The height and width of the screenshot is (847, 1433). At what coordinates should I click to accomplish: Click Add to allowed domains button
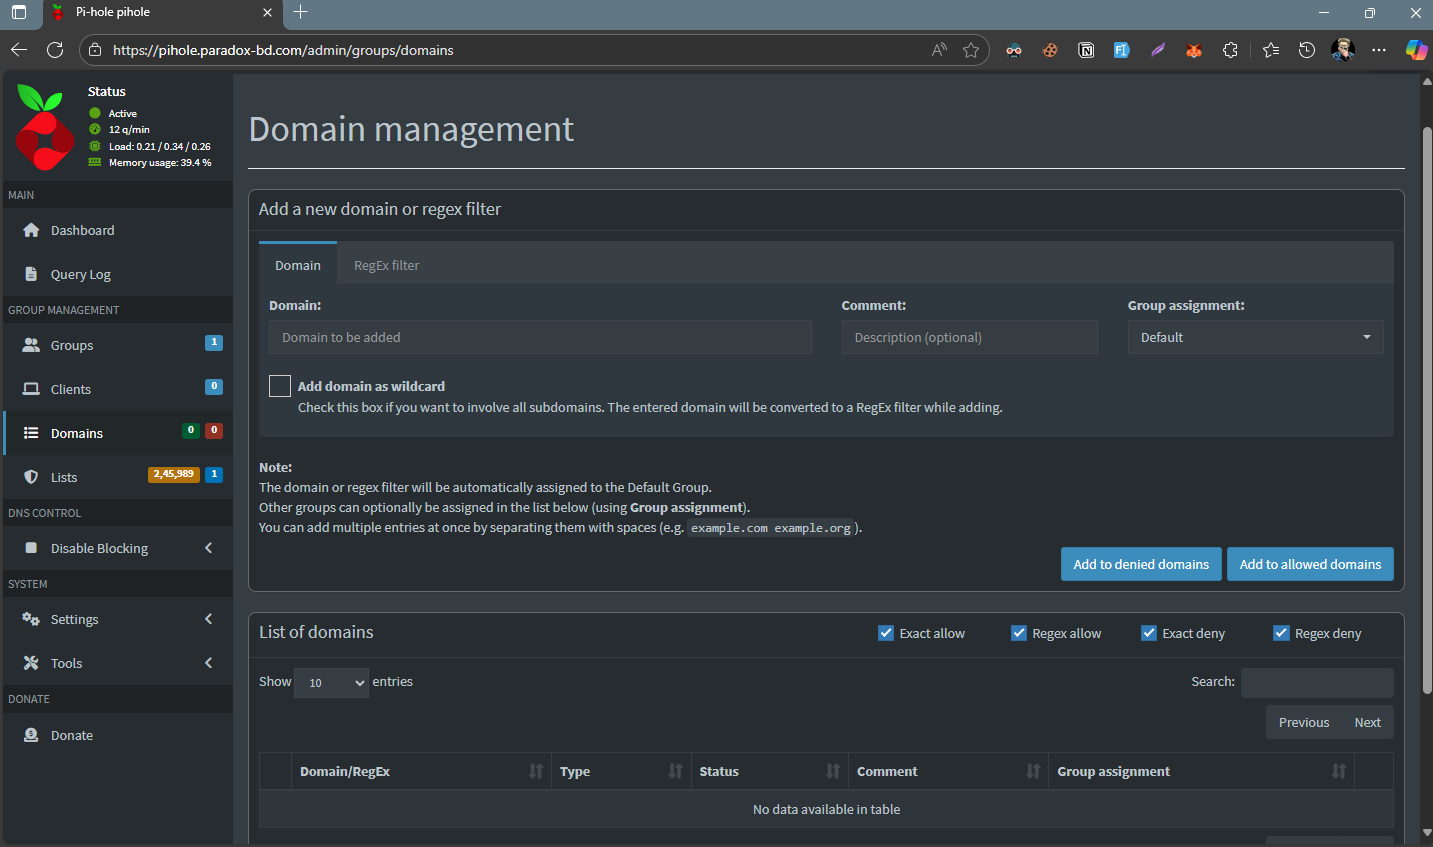point(1309,564)
